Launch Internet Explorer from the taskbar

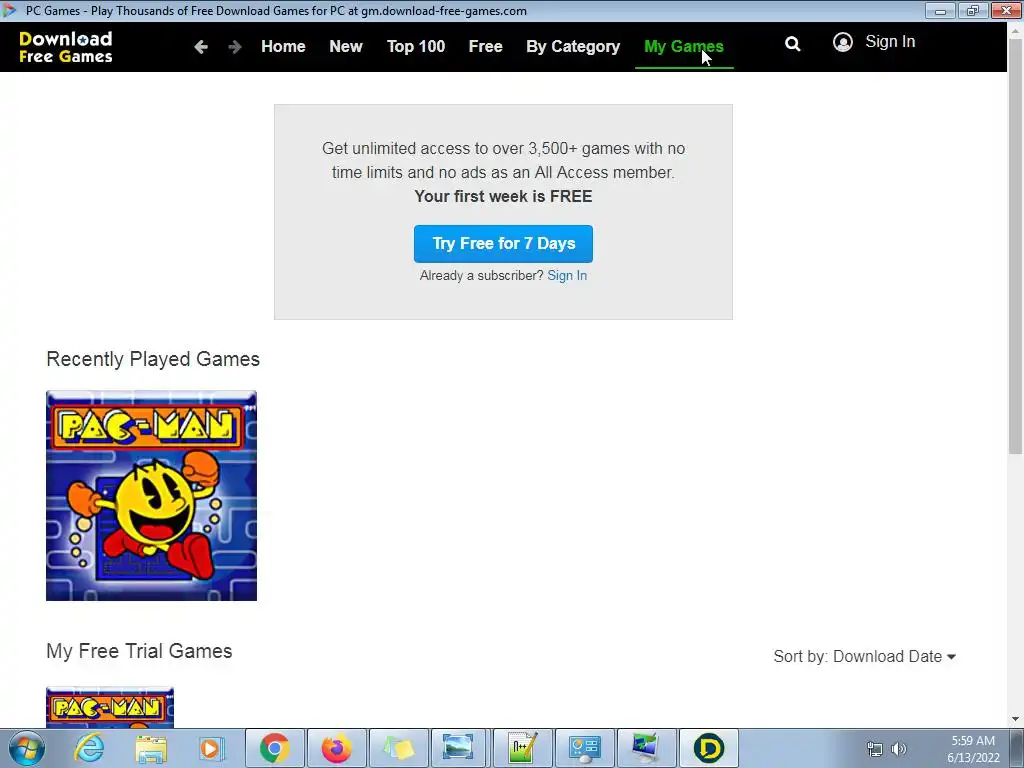(89, 748)
